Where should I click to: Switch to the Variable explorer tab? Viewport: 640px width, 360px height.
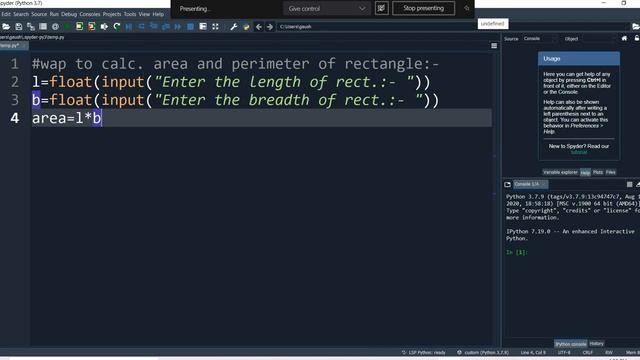(560, 172)
